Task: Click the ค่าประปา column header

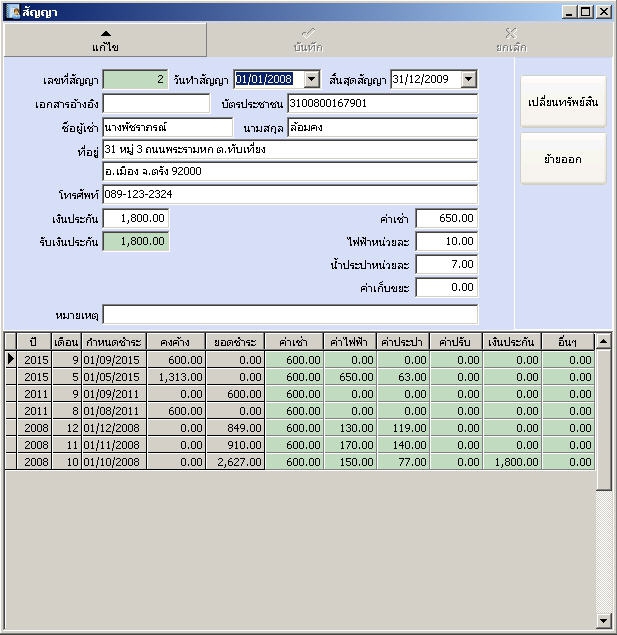Action: (403, 342)
